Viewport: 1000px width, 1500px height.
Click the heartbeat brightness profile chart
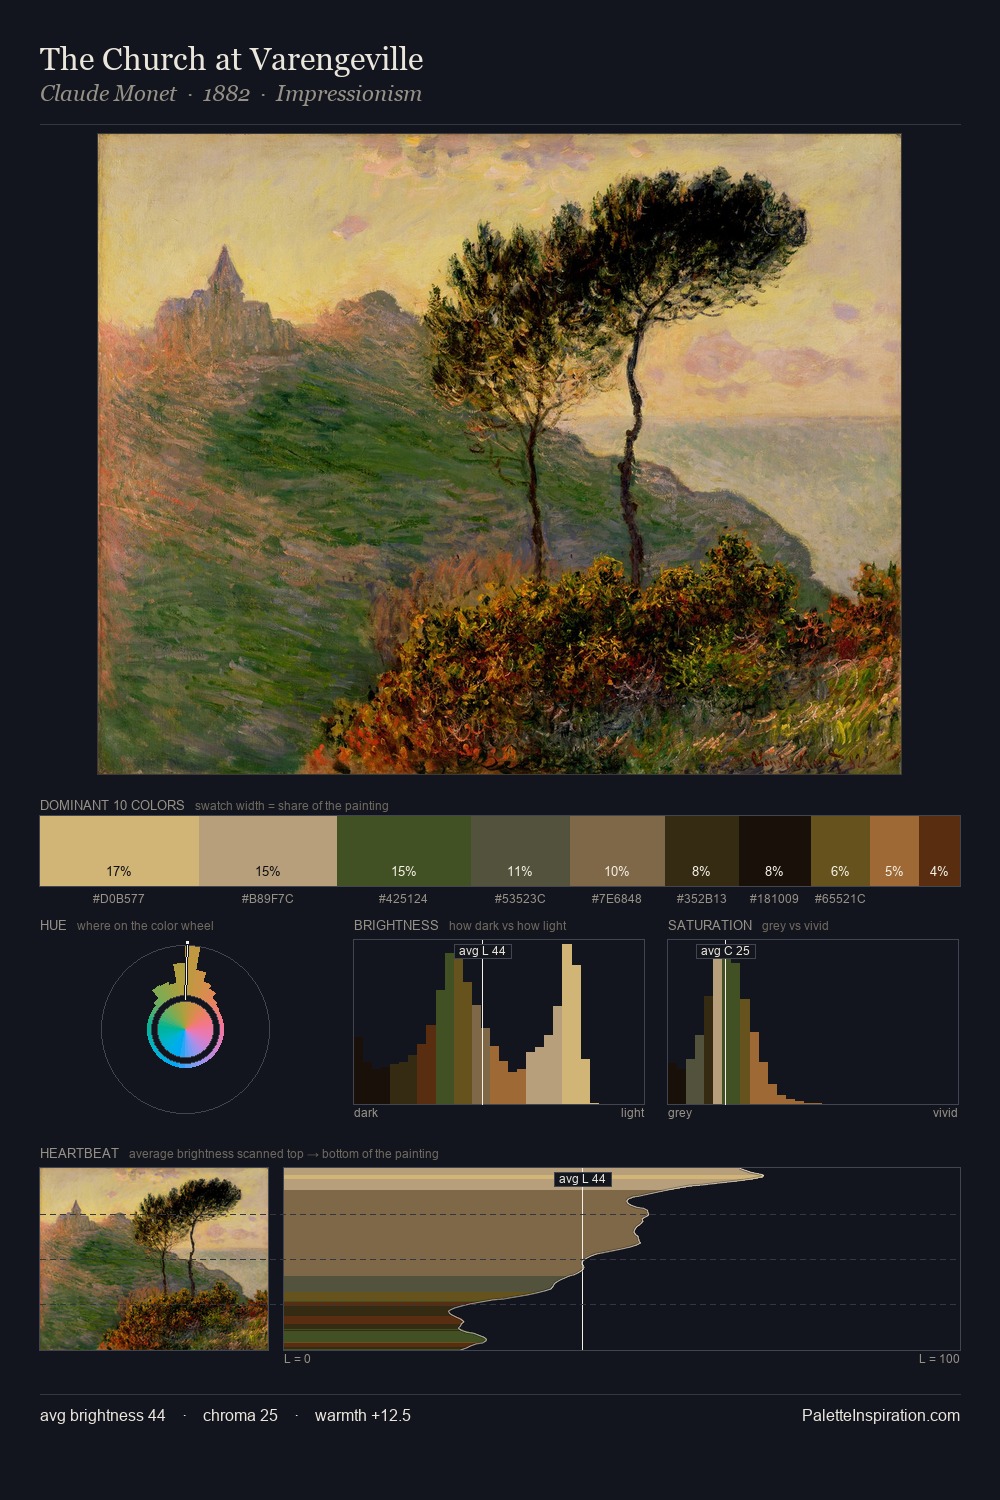click(622, 1259)
